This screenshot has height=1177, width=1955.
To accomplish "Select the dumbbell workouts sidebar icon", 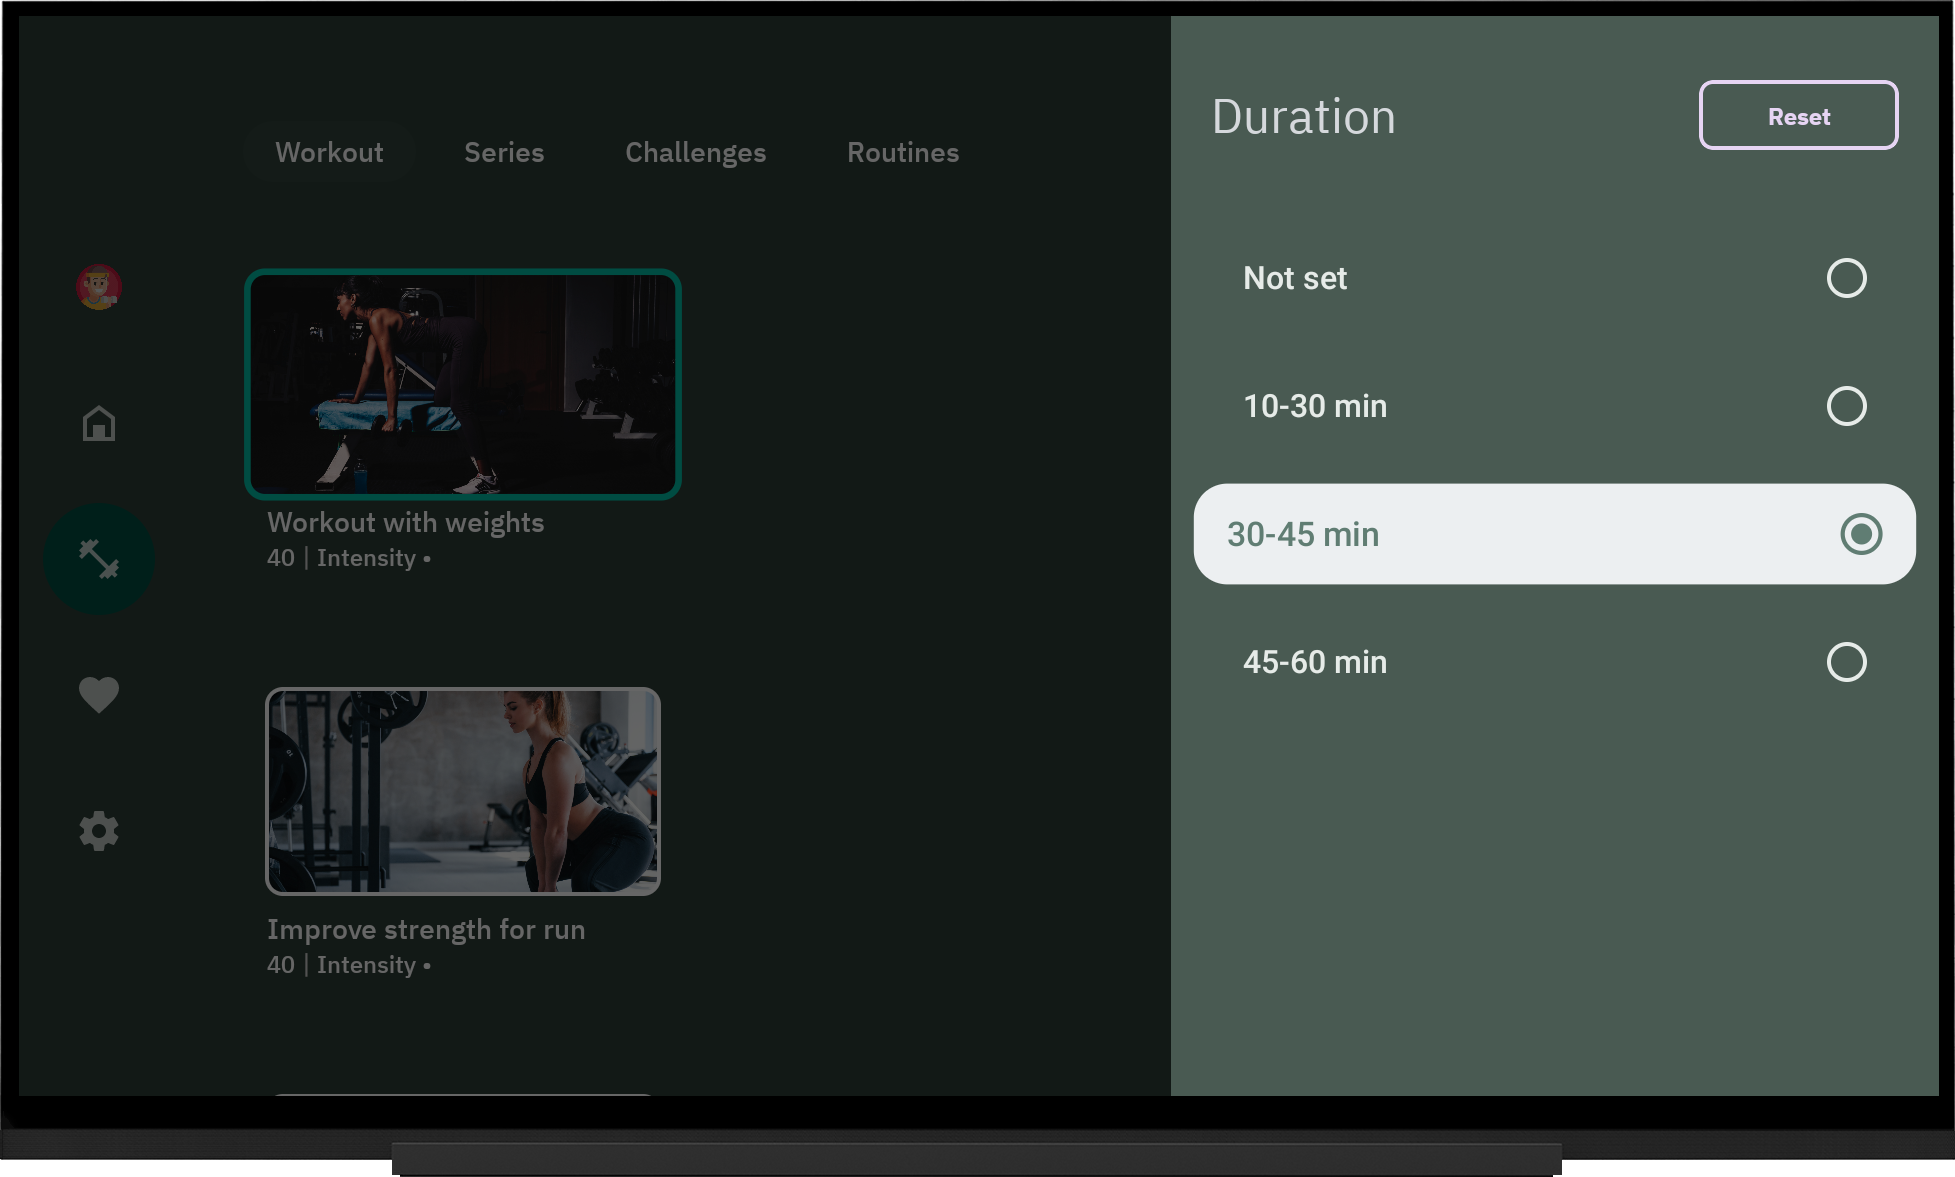I will [98, 559].
